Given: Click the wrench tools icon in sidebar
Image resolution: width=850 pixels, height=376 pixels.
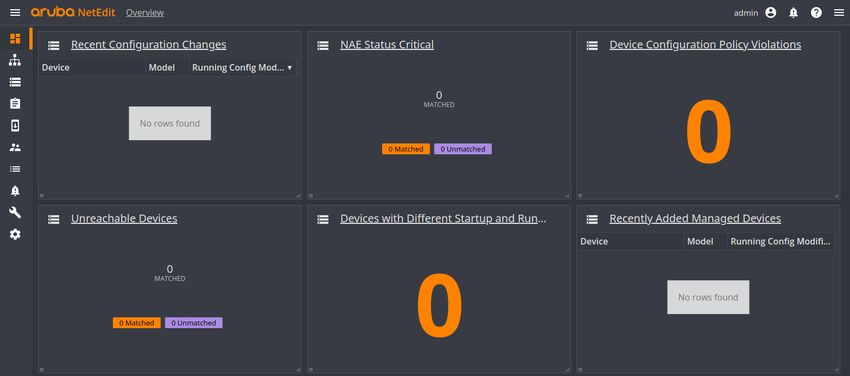Looking at the screenshot, I should (x=15, y=212).
